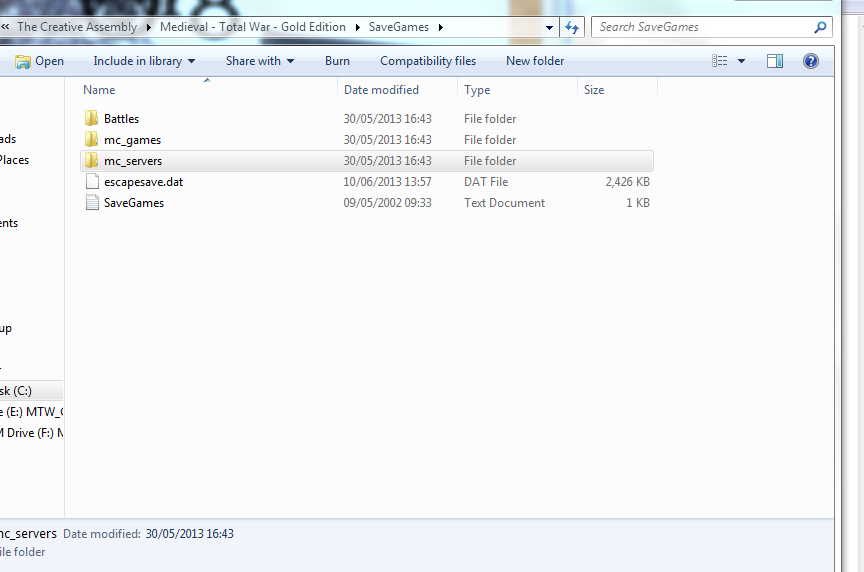
Task: Click Compatibility files button
Action: coord(428,61)
